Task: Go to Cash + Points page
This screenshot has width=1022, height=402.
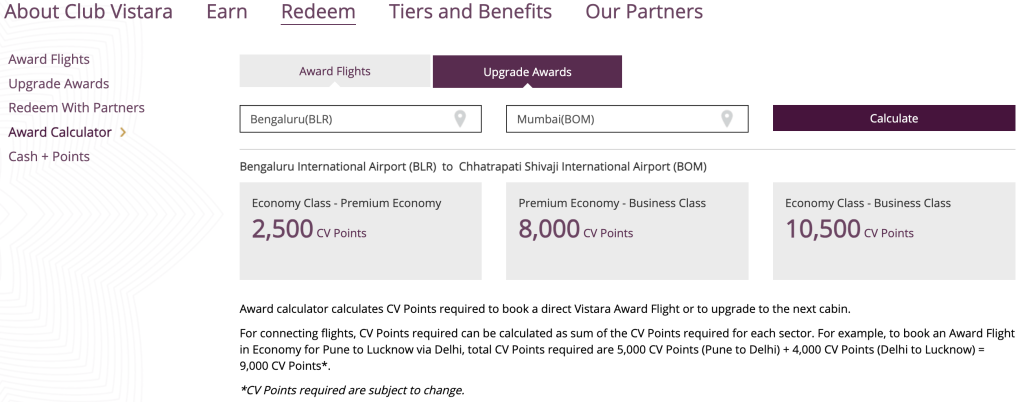Action: [49, 156]
